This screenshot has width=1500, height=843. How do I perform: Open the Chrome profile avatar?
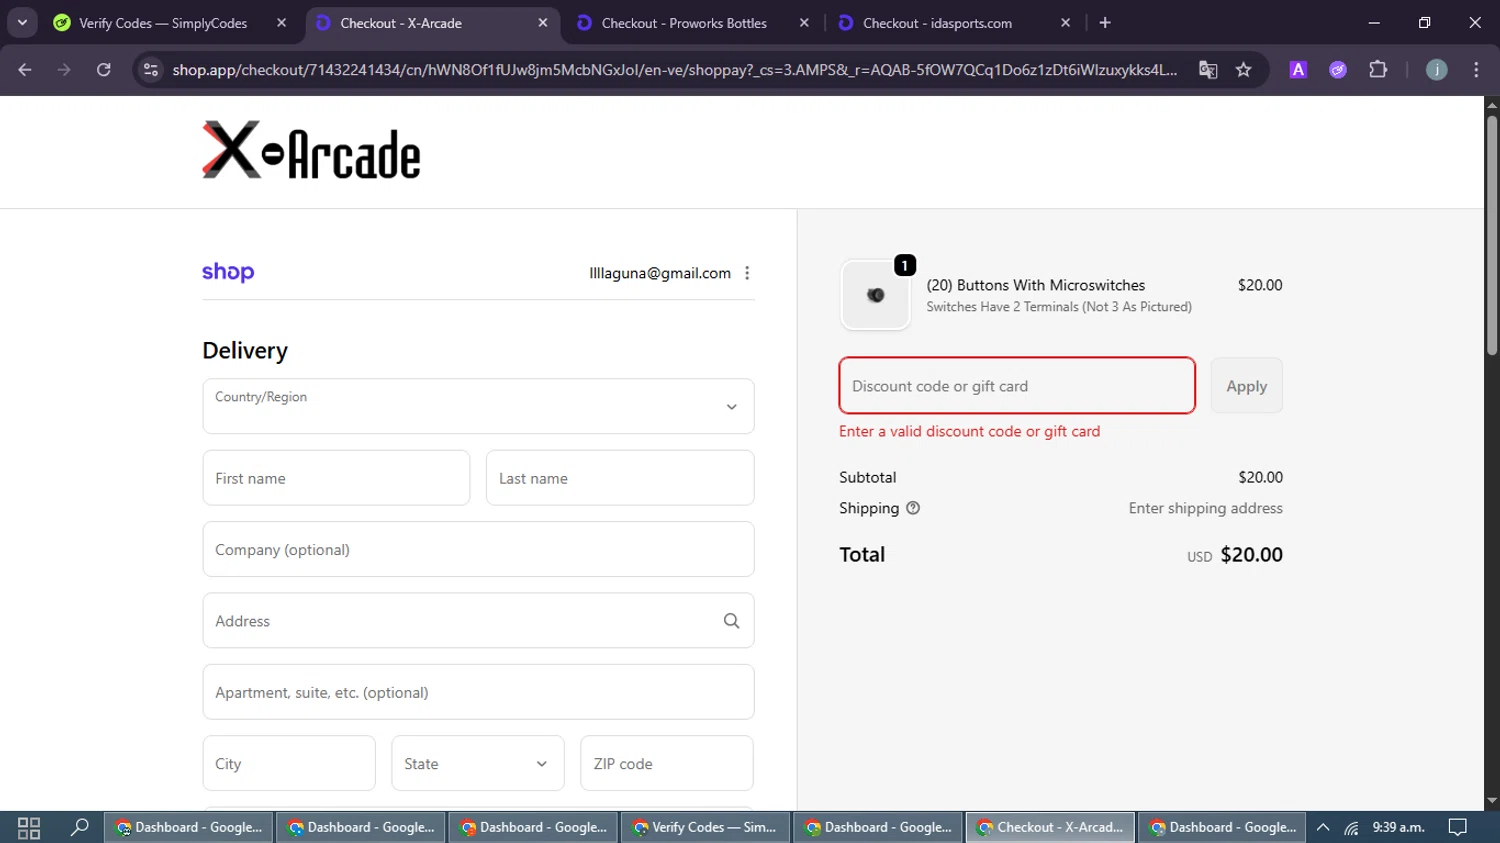[x=1436, y=69]
